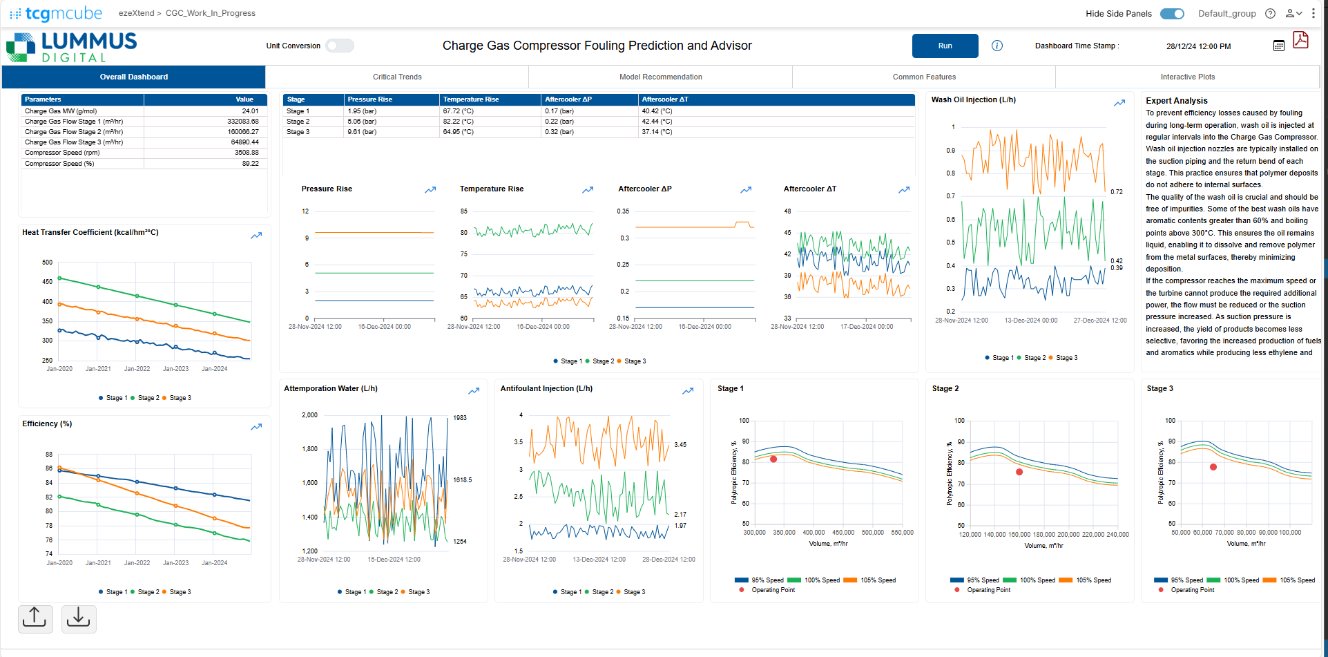Open the user account dropdown
The height and width of the screenshot is (657, 1328).
(1294, 14)
